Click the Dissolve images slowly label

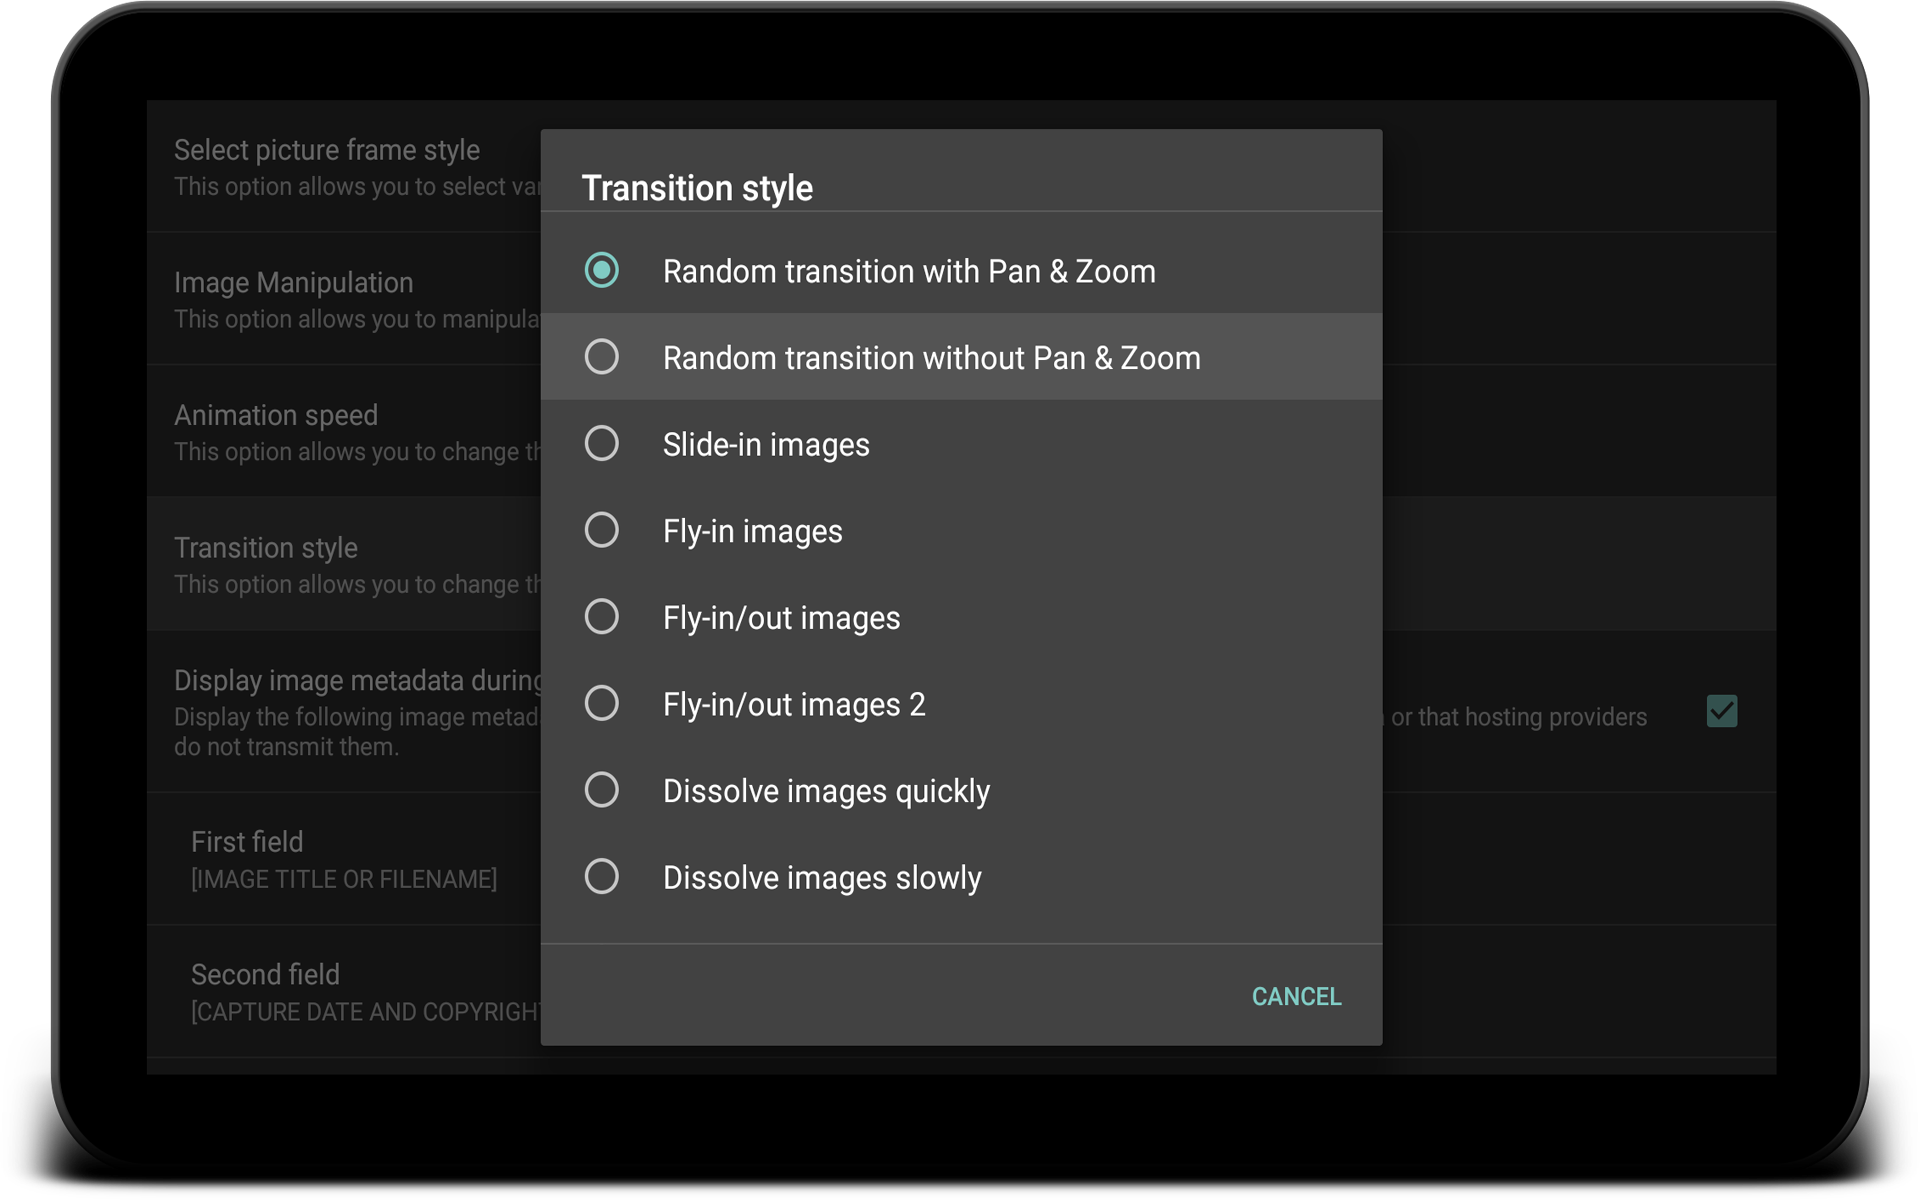(x=822, y=878)
